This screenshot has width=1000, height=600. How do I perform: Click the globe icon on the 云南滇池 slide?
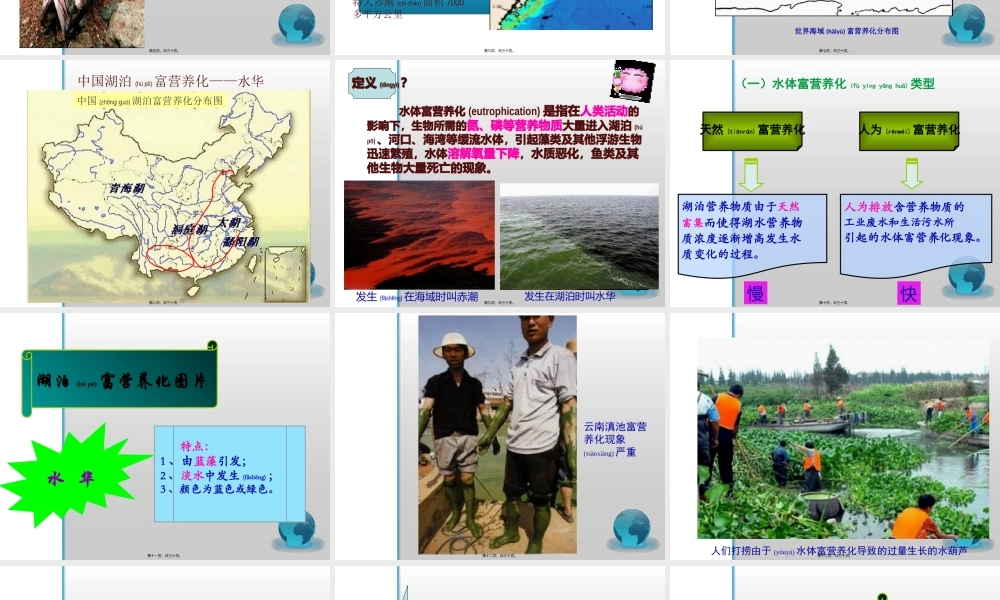tap(632, 527)
